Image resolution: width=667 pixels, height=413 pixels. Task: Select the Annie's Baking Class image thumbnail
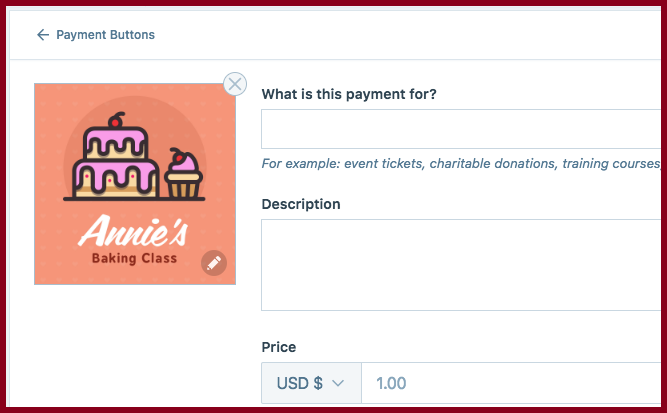[x=135, y=184]
